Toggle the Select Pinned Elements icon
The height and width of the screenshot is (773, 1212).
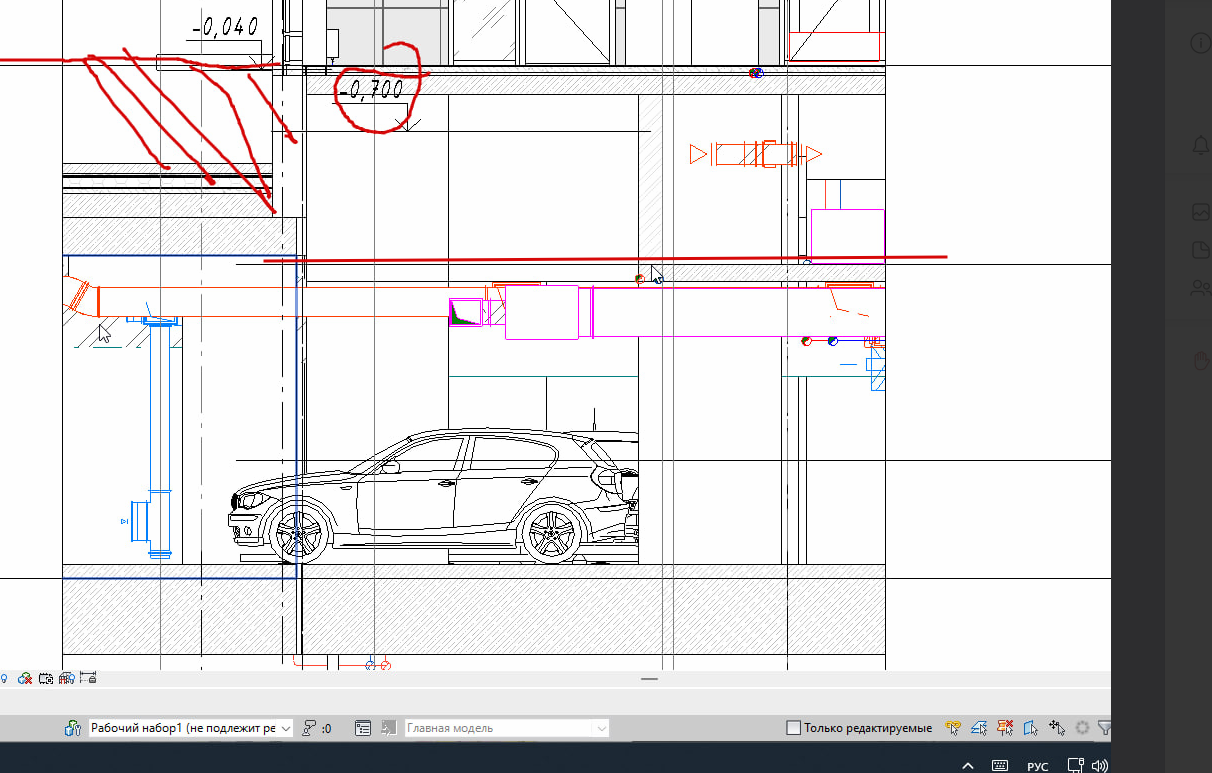click(x=1005, y=728)
